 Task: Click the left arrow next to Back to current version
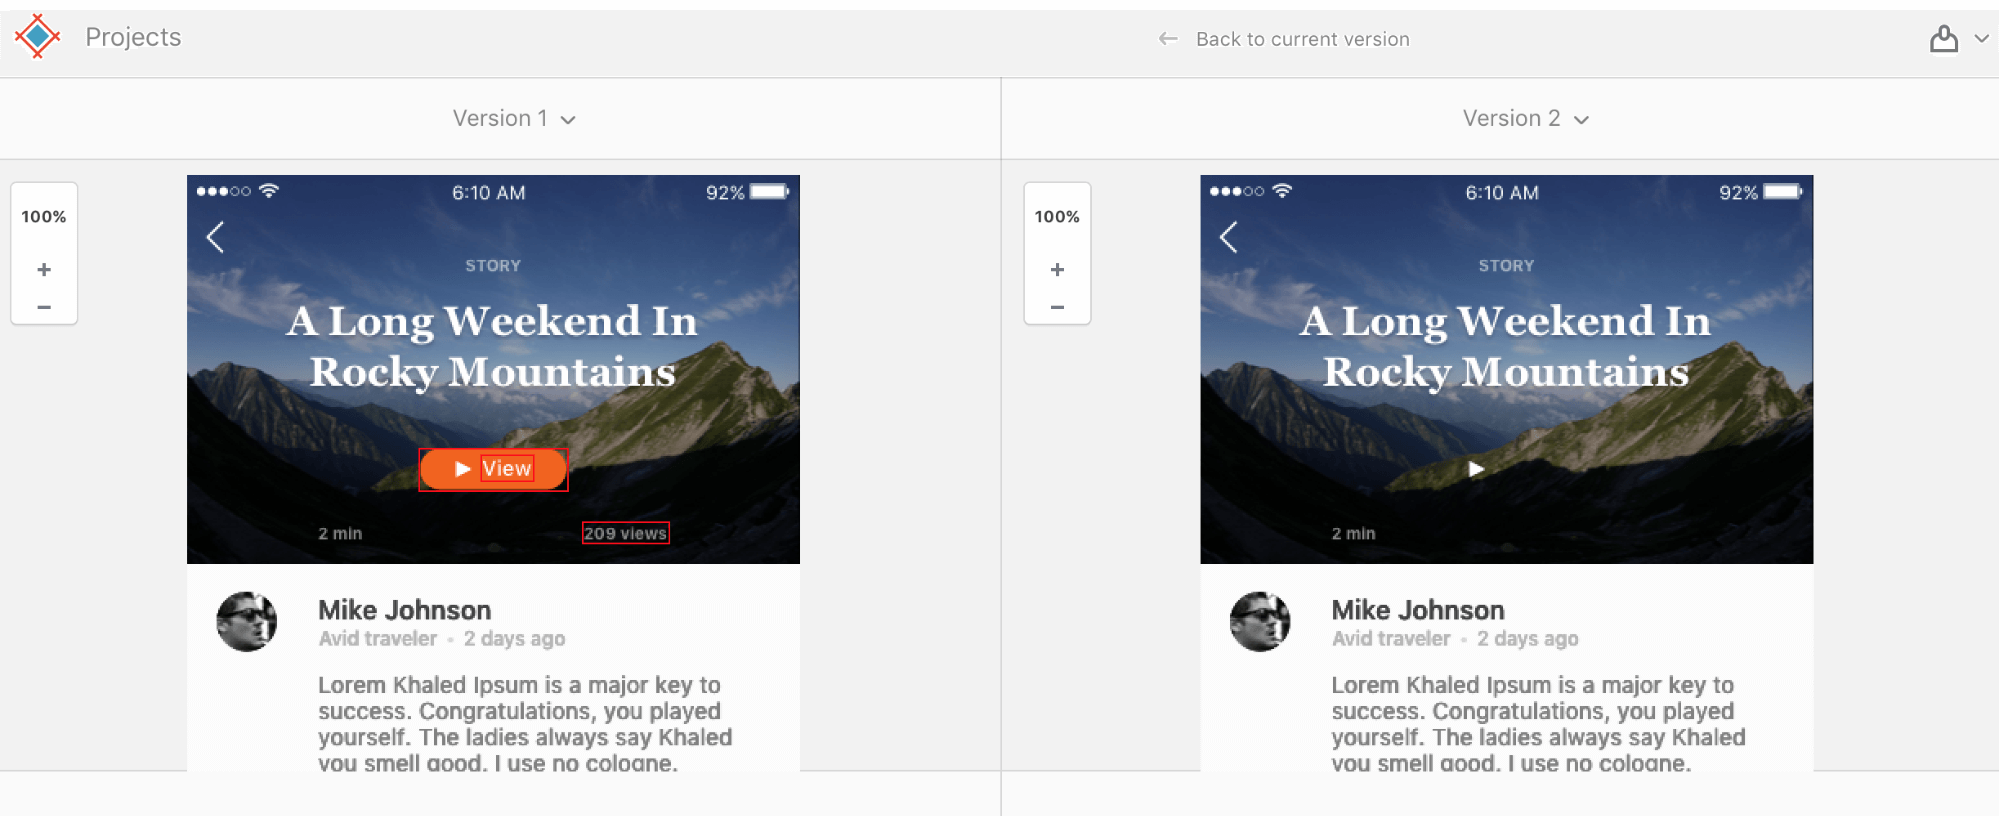click(x=1167, y=39)
